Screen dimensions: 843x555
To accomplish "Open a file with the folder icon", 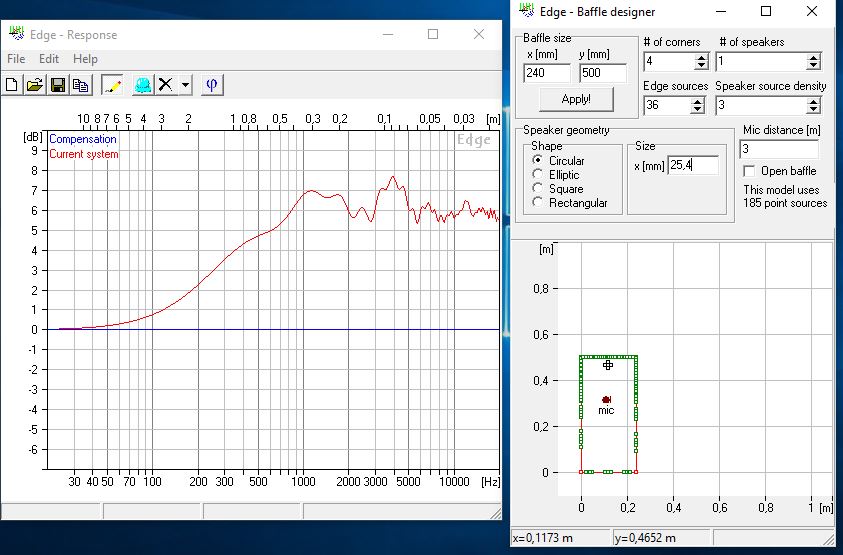I will (x=34, y=85).
